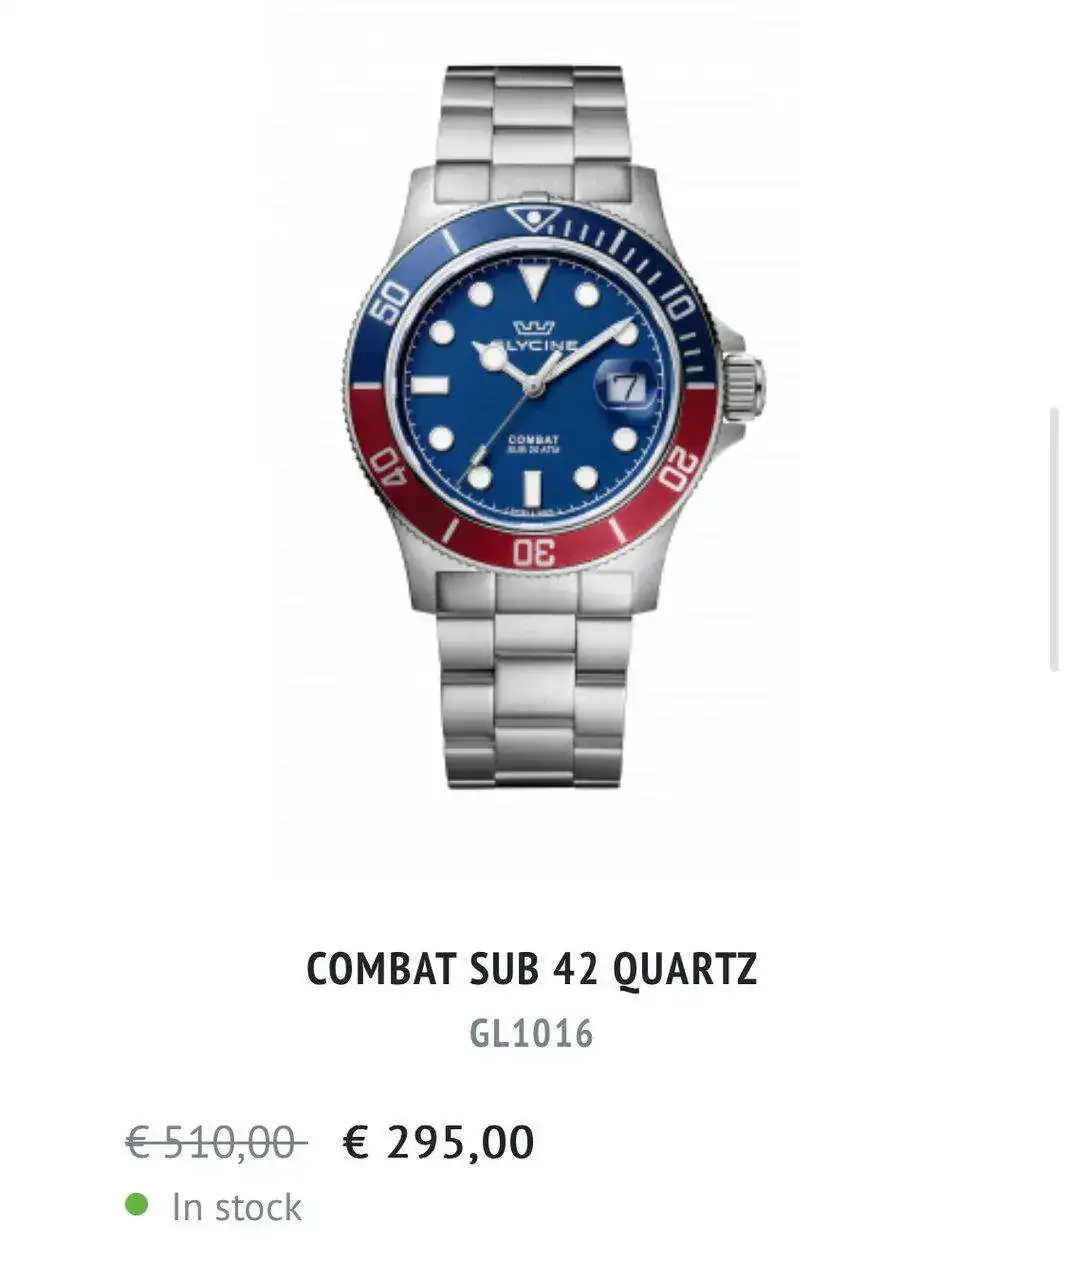Click the sale price € 295,00
Viewport: 1067px width, 1280px height.
pyautogui.click(x=439, y=1141)
